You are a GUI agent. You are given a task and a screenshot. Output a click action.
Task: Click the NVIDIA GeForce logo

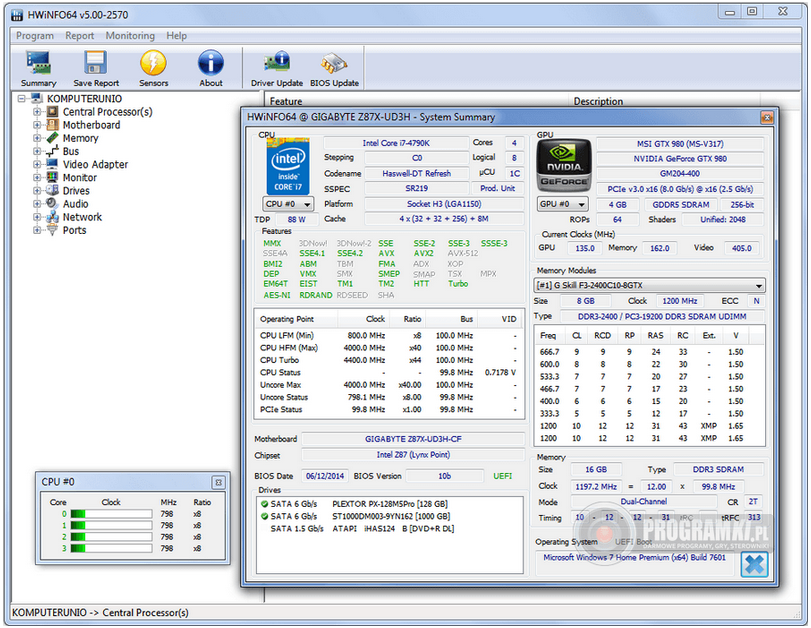[564, 166]
